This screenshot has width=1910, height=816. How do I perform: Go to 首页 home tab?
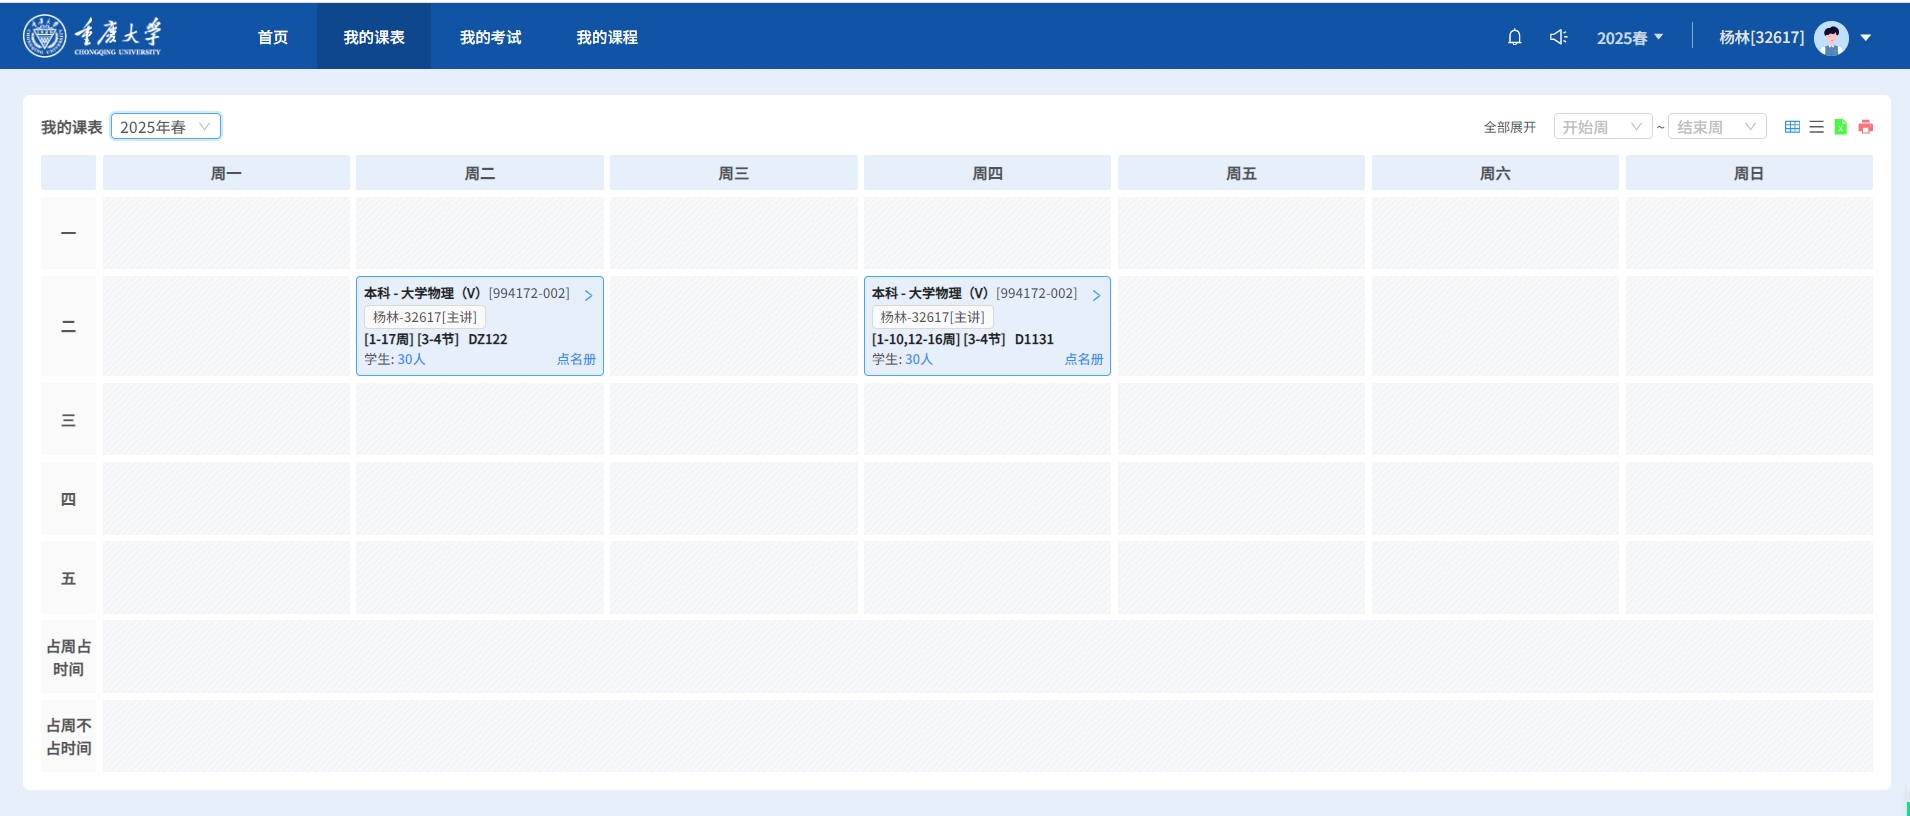click(272, 37)
